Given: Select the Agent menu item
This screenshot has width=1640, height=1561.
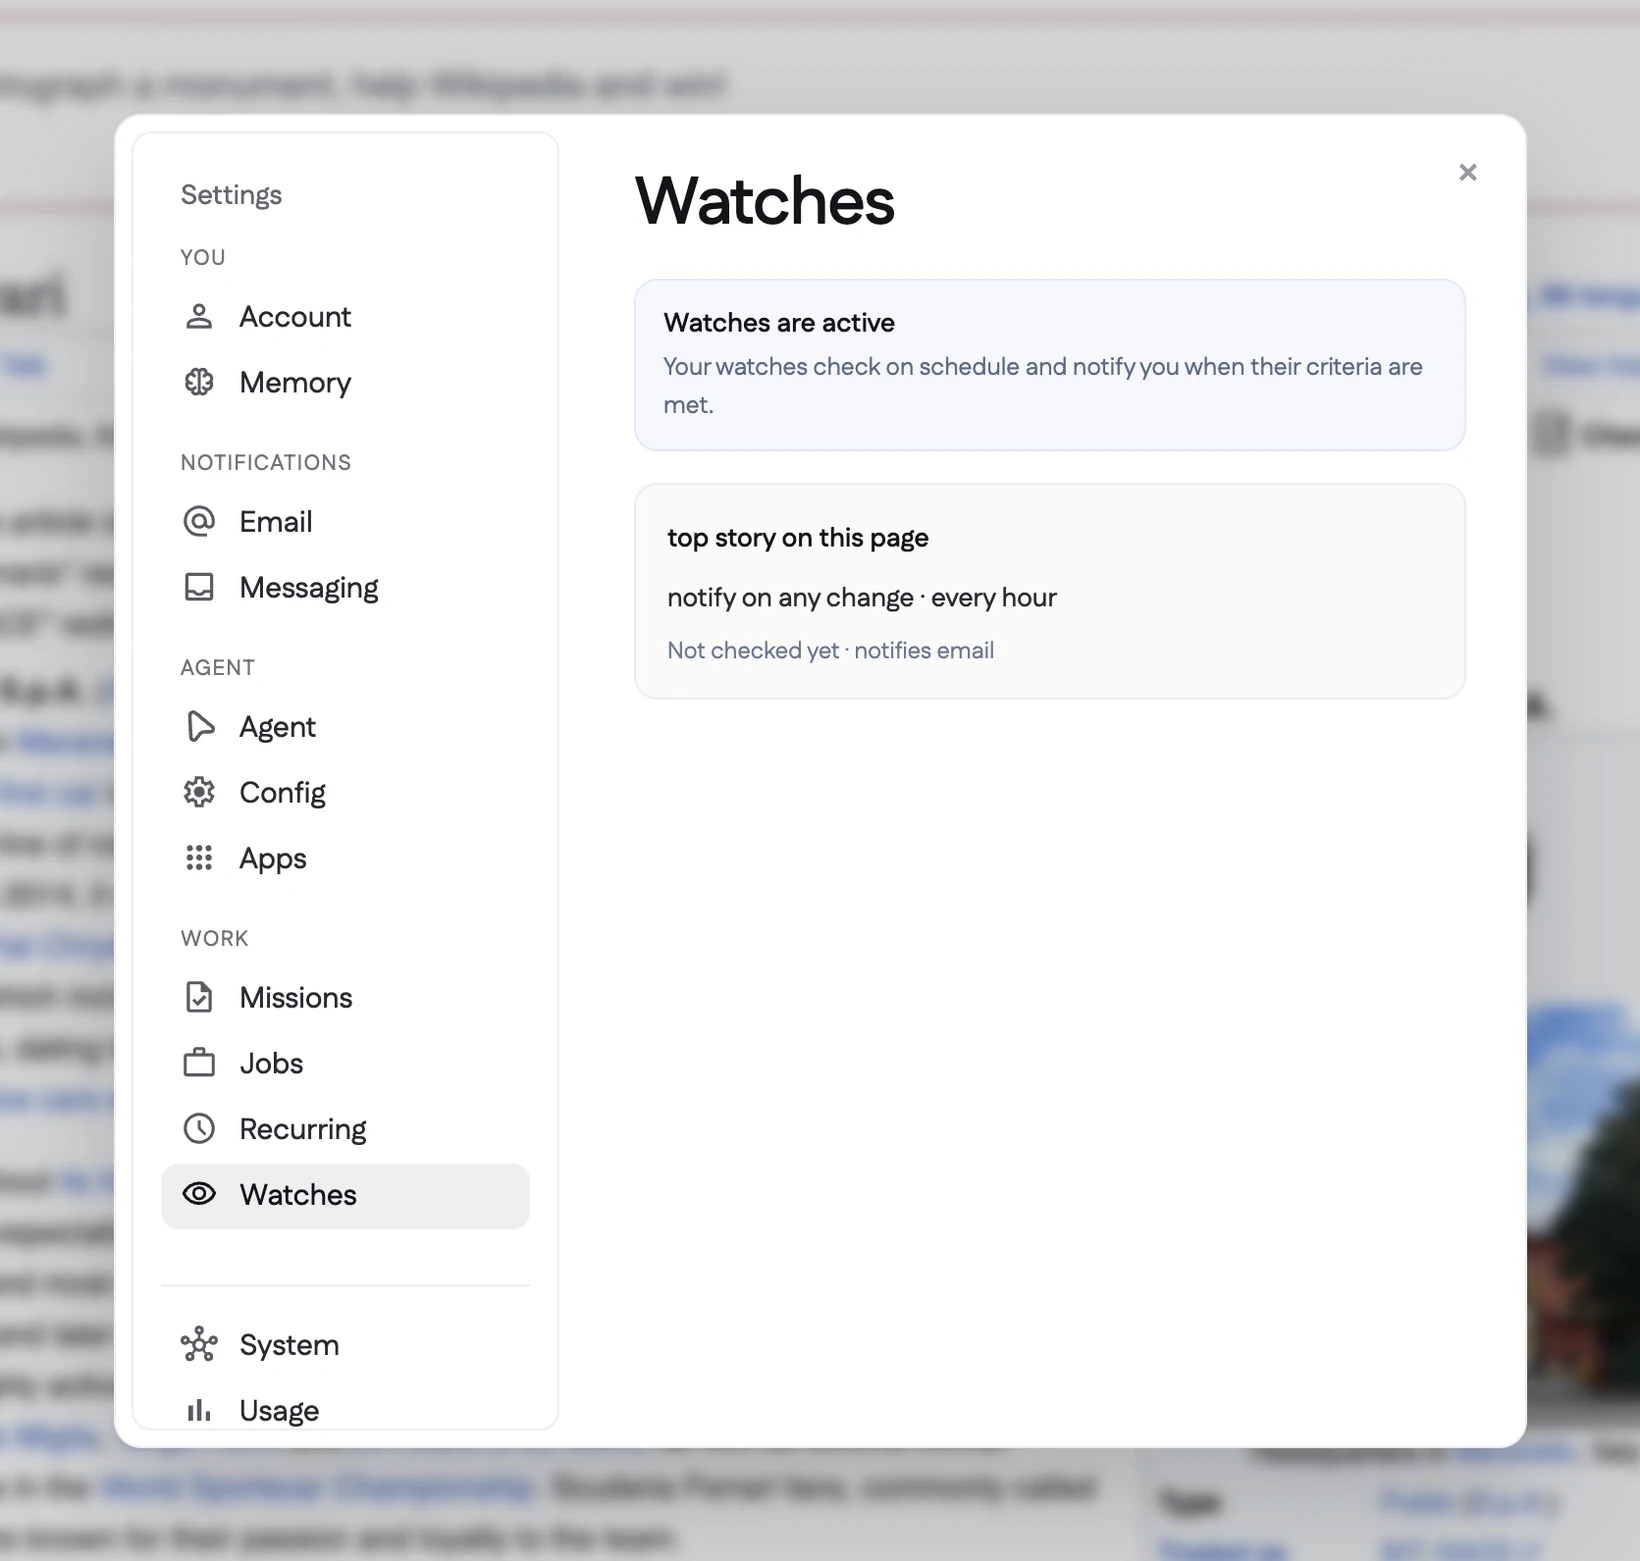Looking at the screenshot, I should click(x=345, y=727).
